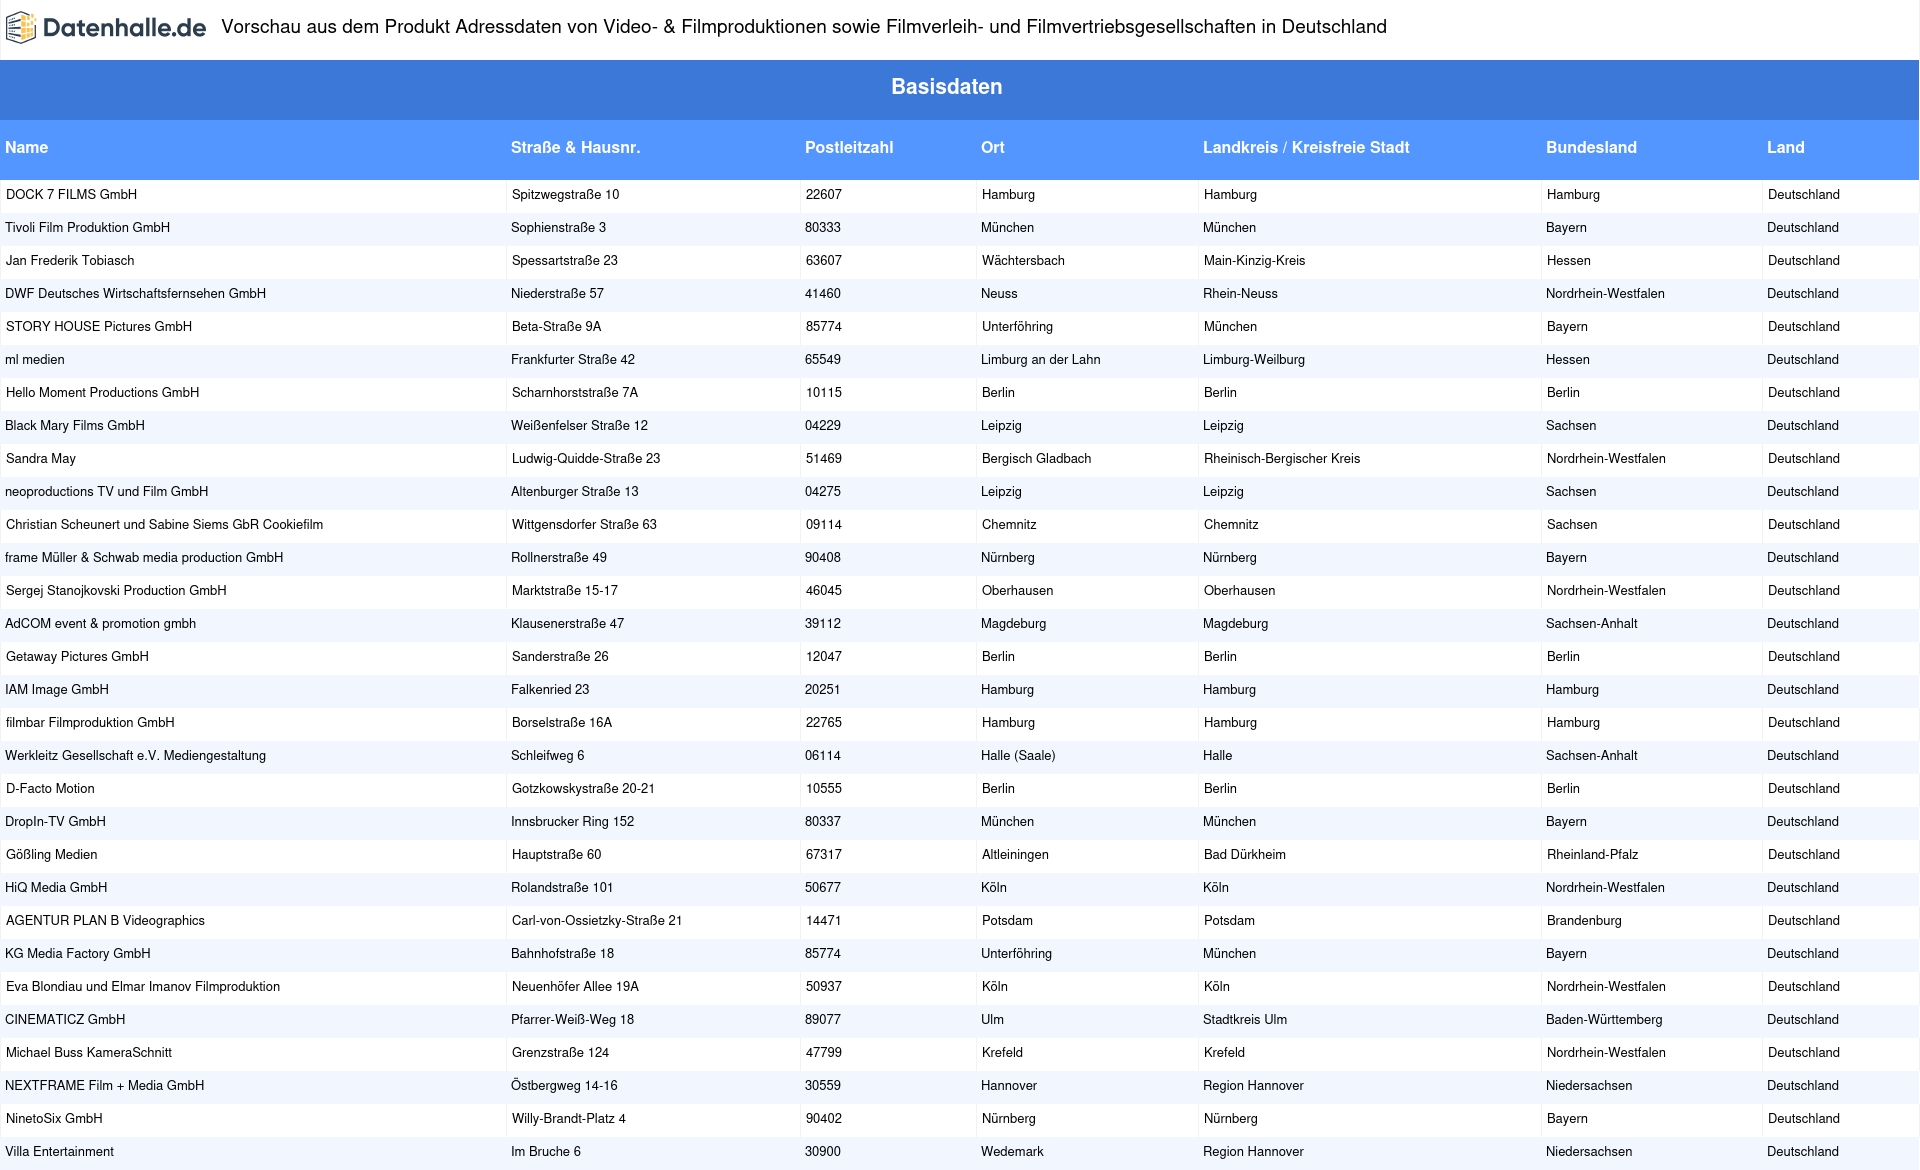Select address Pfarrer-Weiß-Weg 18

(x=572, y=1020)
